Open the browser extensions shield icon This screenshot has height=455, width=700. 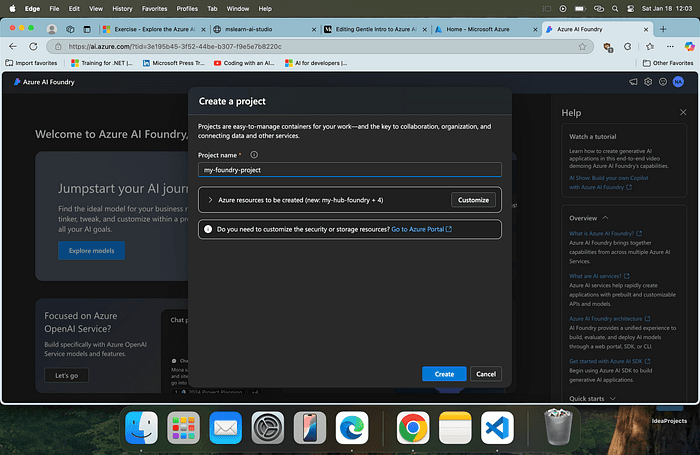pyautogui.click(x=608, y=47)
